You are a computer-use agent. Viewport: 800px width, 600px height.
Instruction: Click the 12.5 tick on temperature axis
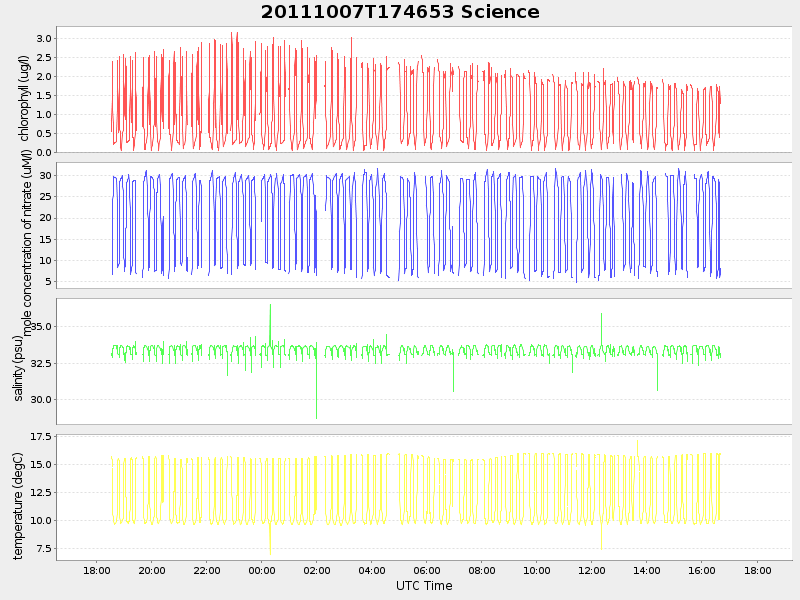[41, 493]
